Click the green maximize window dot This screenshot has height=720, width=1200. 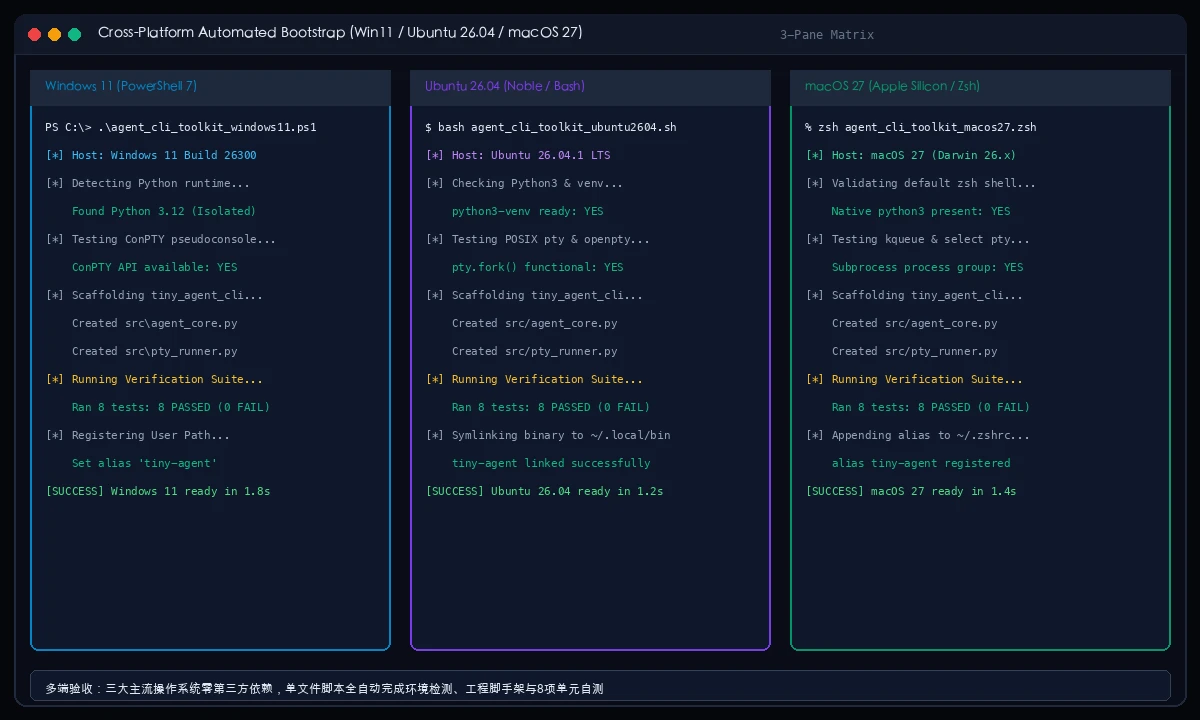74,34
